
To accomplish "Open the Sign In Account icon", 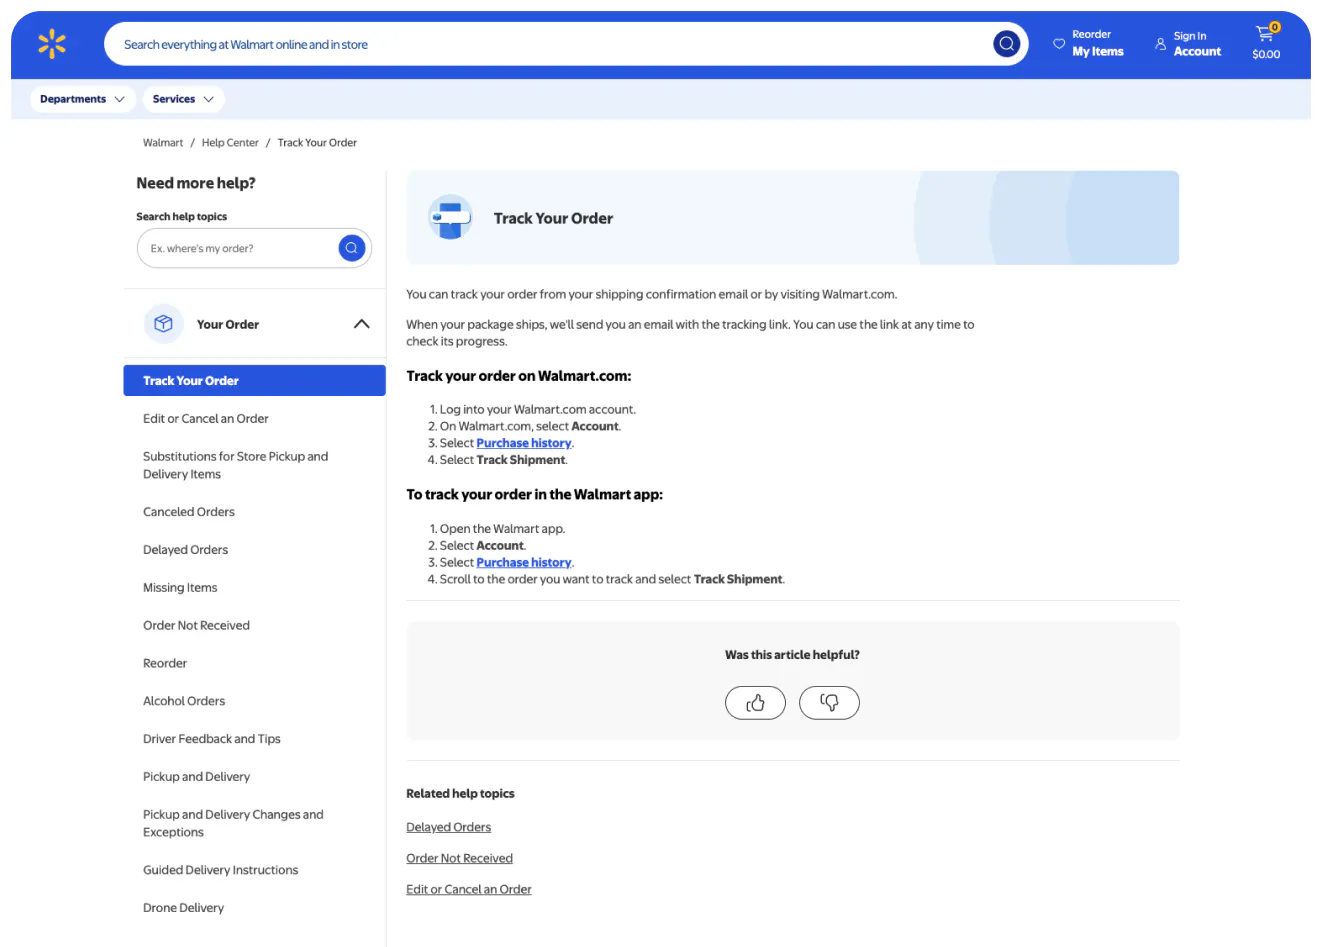I will tap(1160, 44).
